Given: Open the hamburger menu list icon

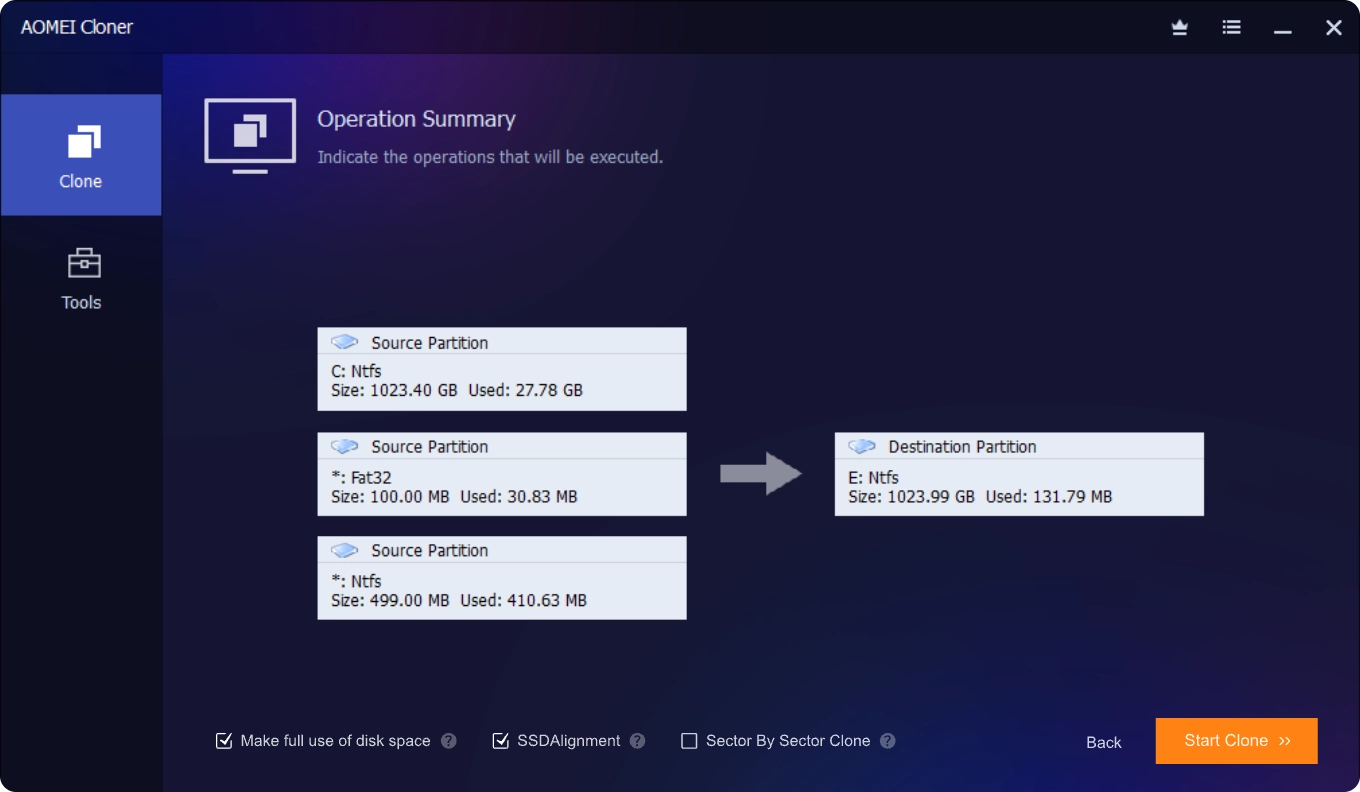Looking at the screenshot, I should pos(1231,28).
